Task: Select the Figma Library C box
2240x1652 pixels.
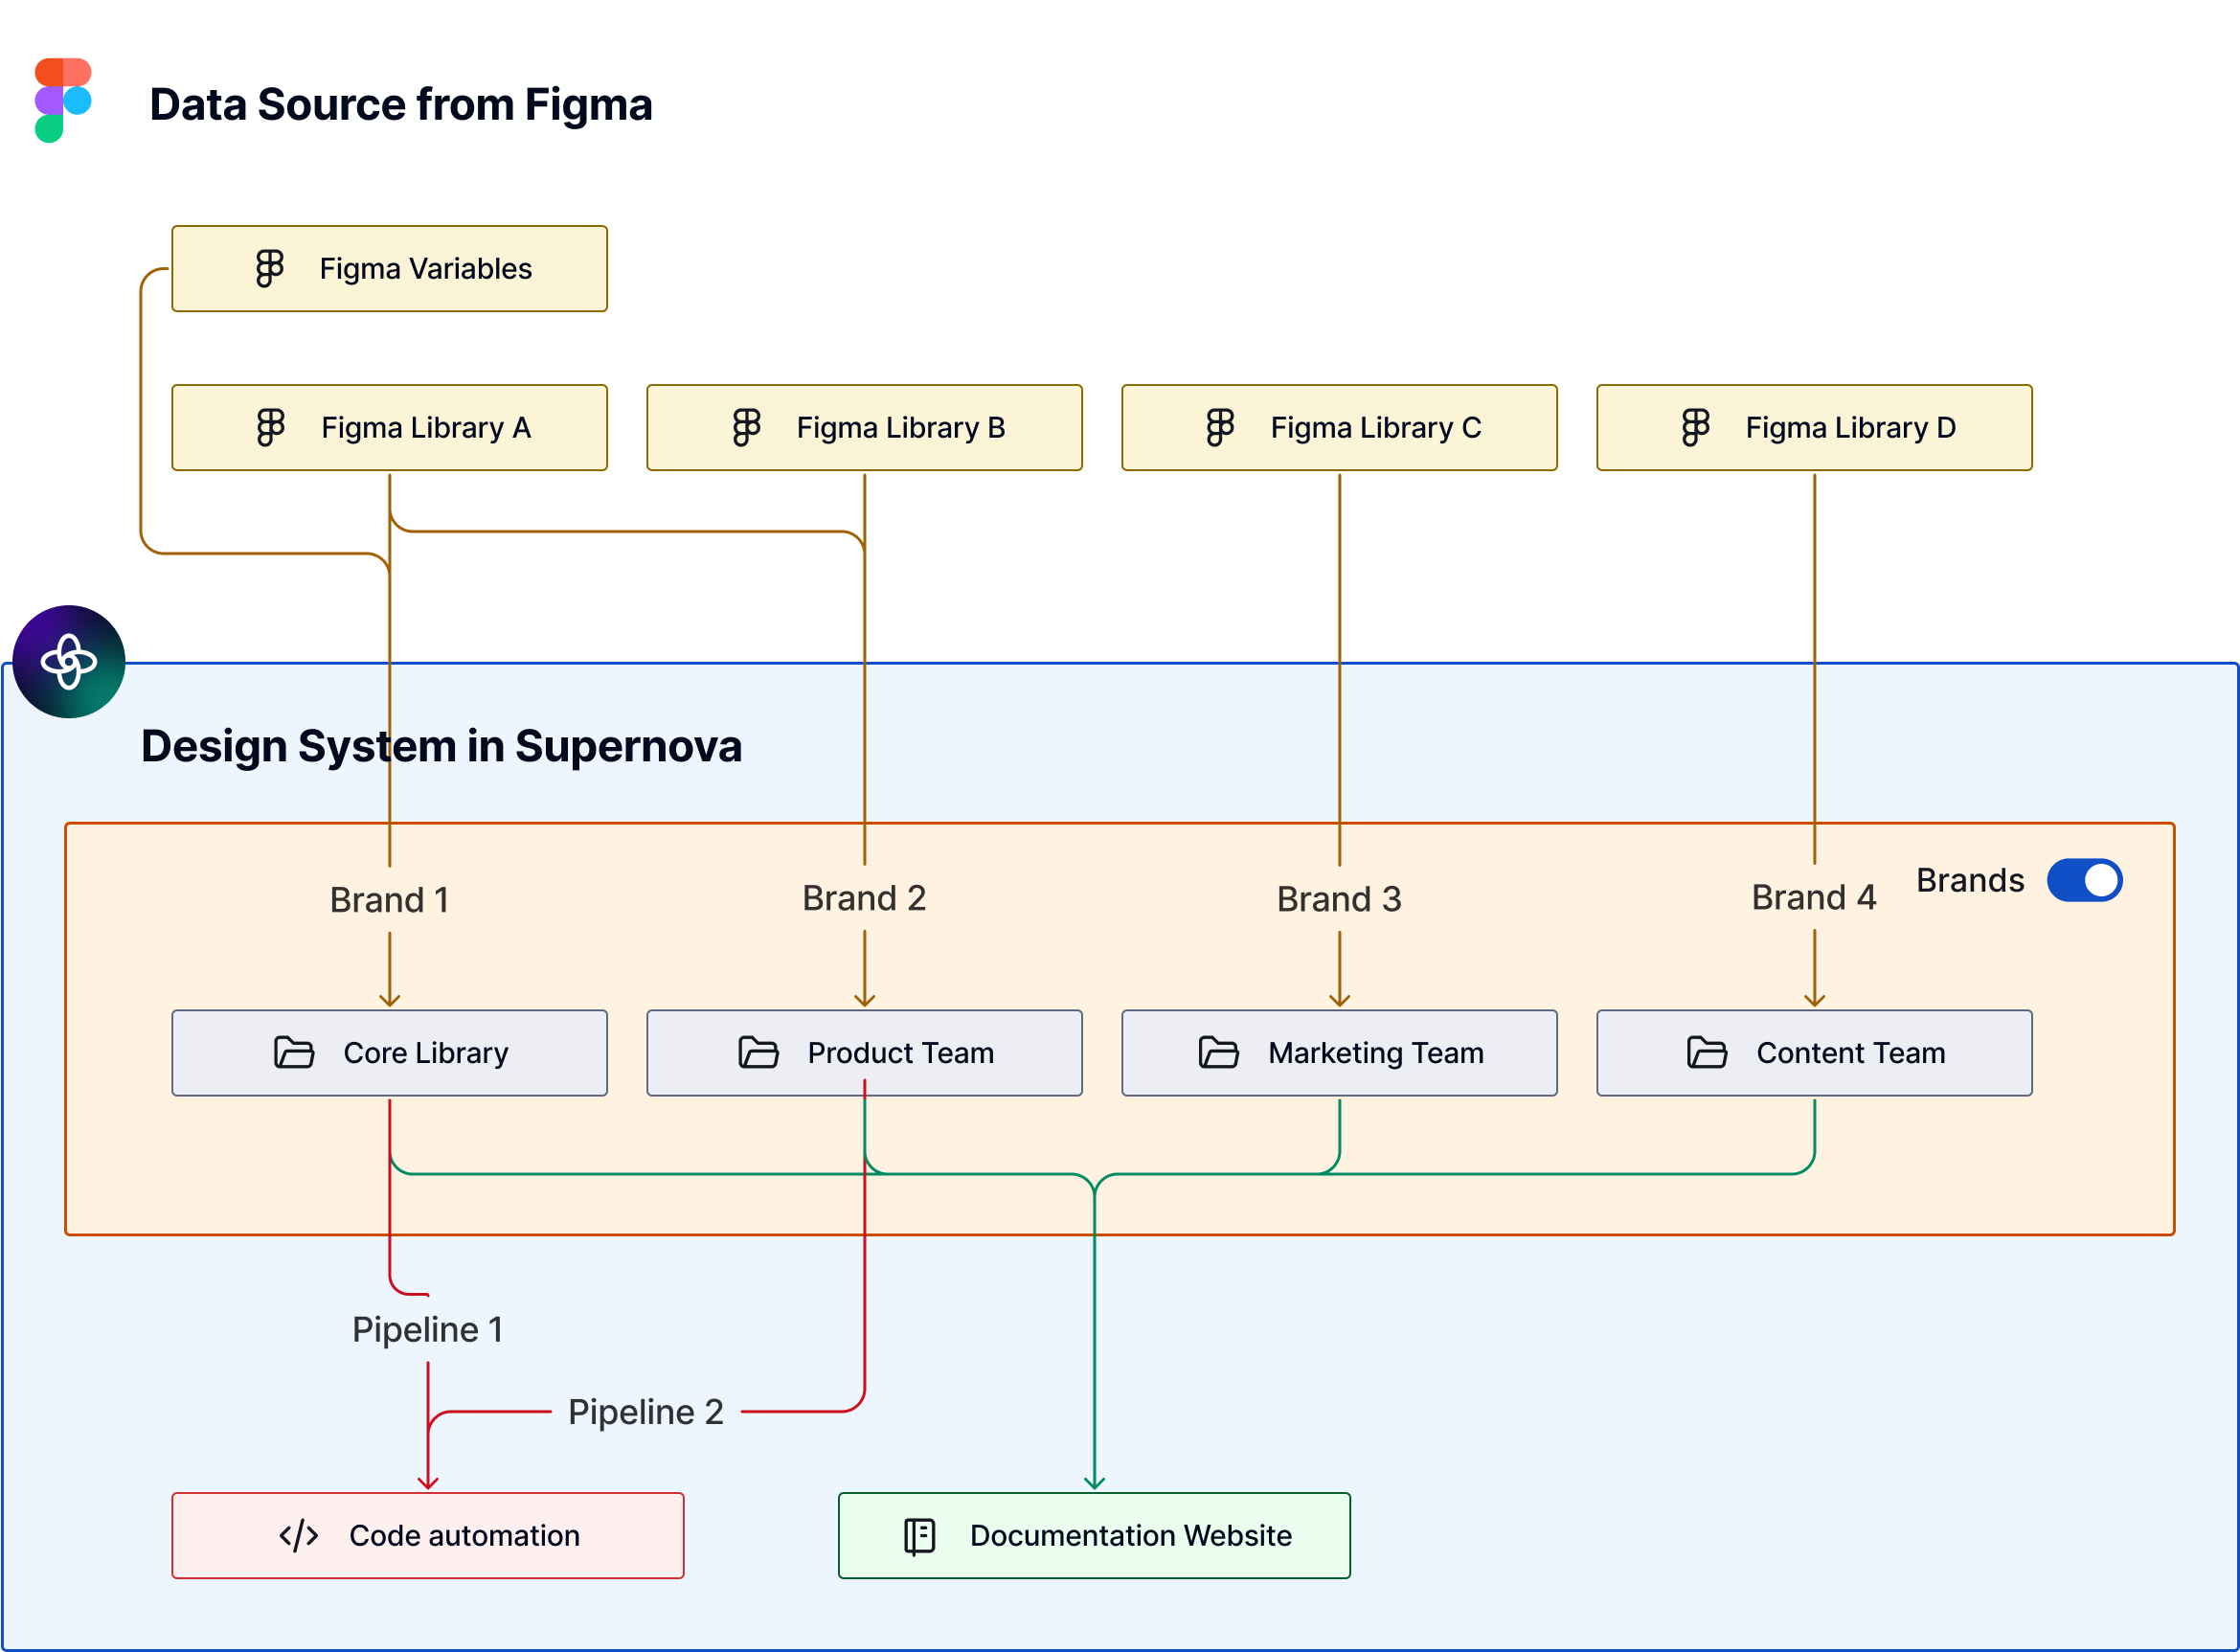Action: point(1339,427)
